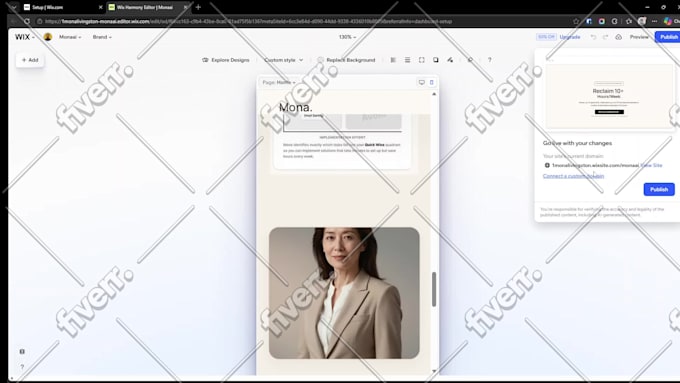The width and height of the screenshot is (680, 383).
Task: Open the Monaai site dropdown
Action: coord(70,37)
